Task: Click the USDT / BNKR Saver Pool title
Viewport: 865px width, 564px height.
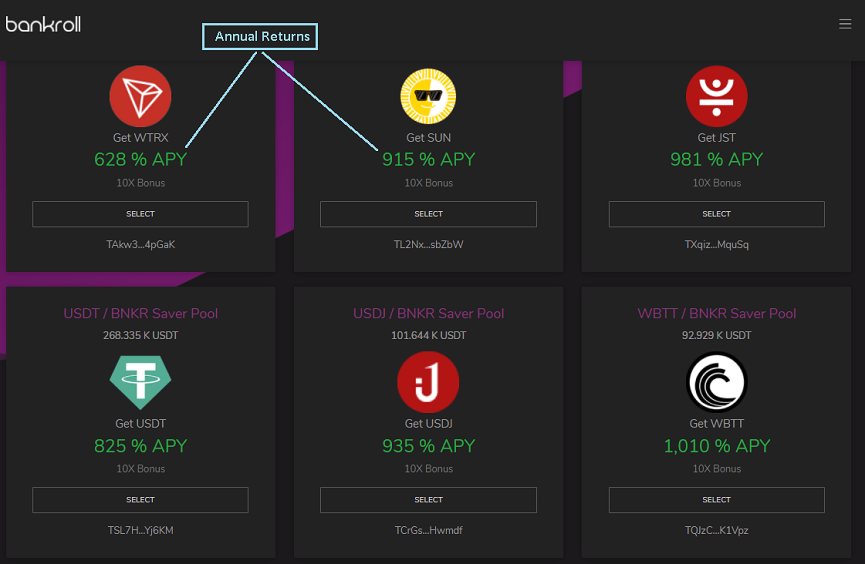Action: (140, 313)
